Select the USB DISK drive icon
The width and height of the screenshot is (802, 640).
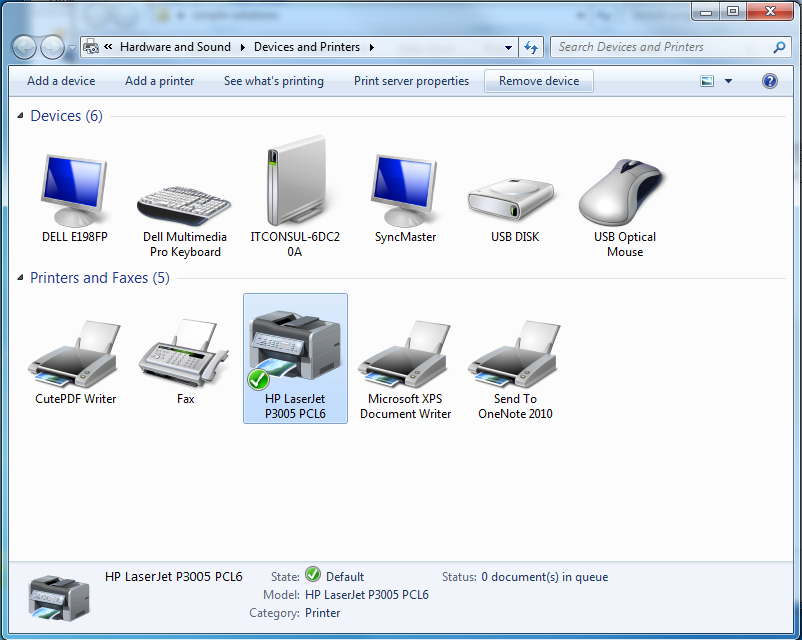point(515,198)
